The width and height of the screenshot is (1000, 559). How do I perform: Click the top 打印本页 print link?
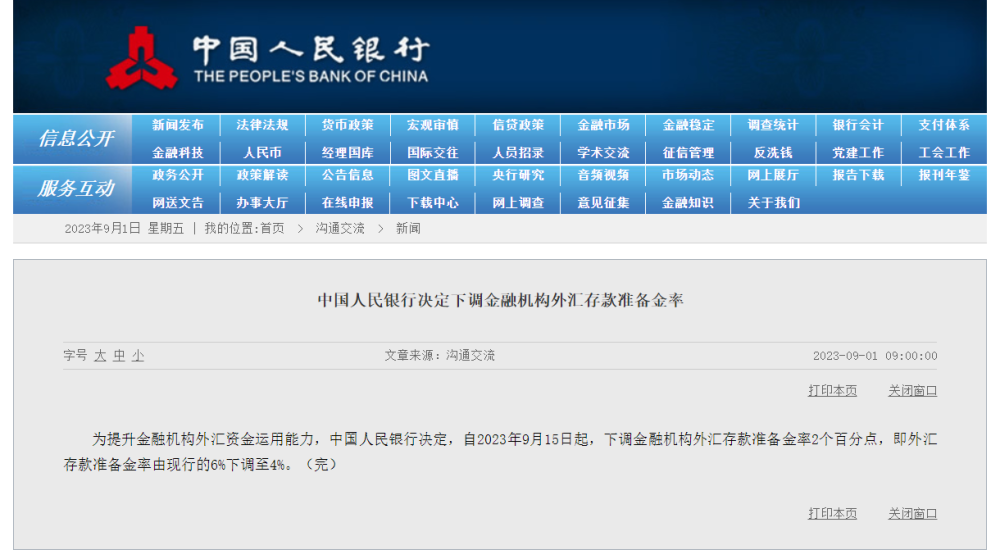[x=832, y=391]
